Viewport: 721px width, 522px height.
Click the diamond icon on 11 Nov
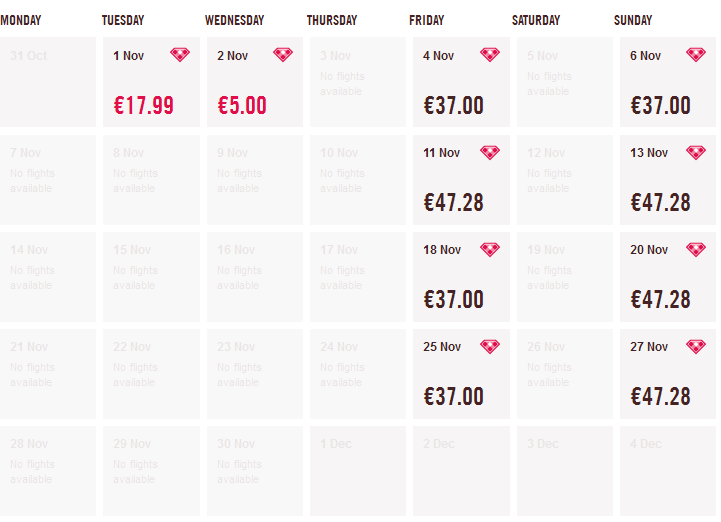tap(490, 152)
